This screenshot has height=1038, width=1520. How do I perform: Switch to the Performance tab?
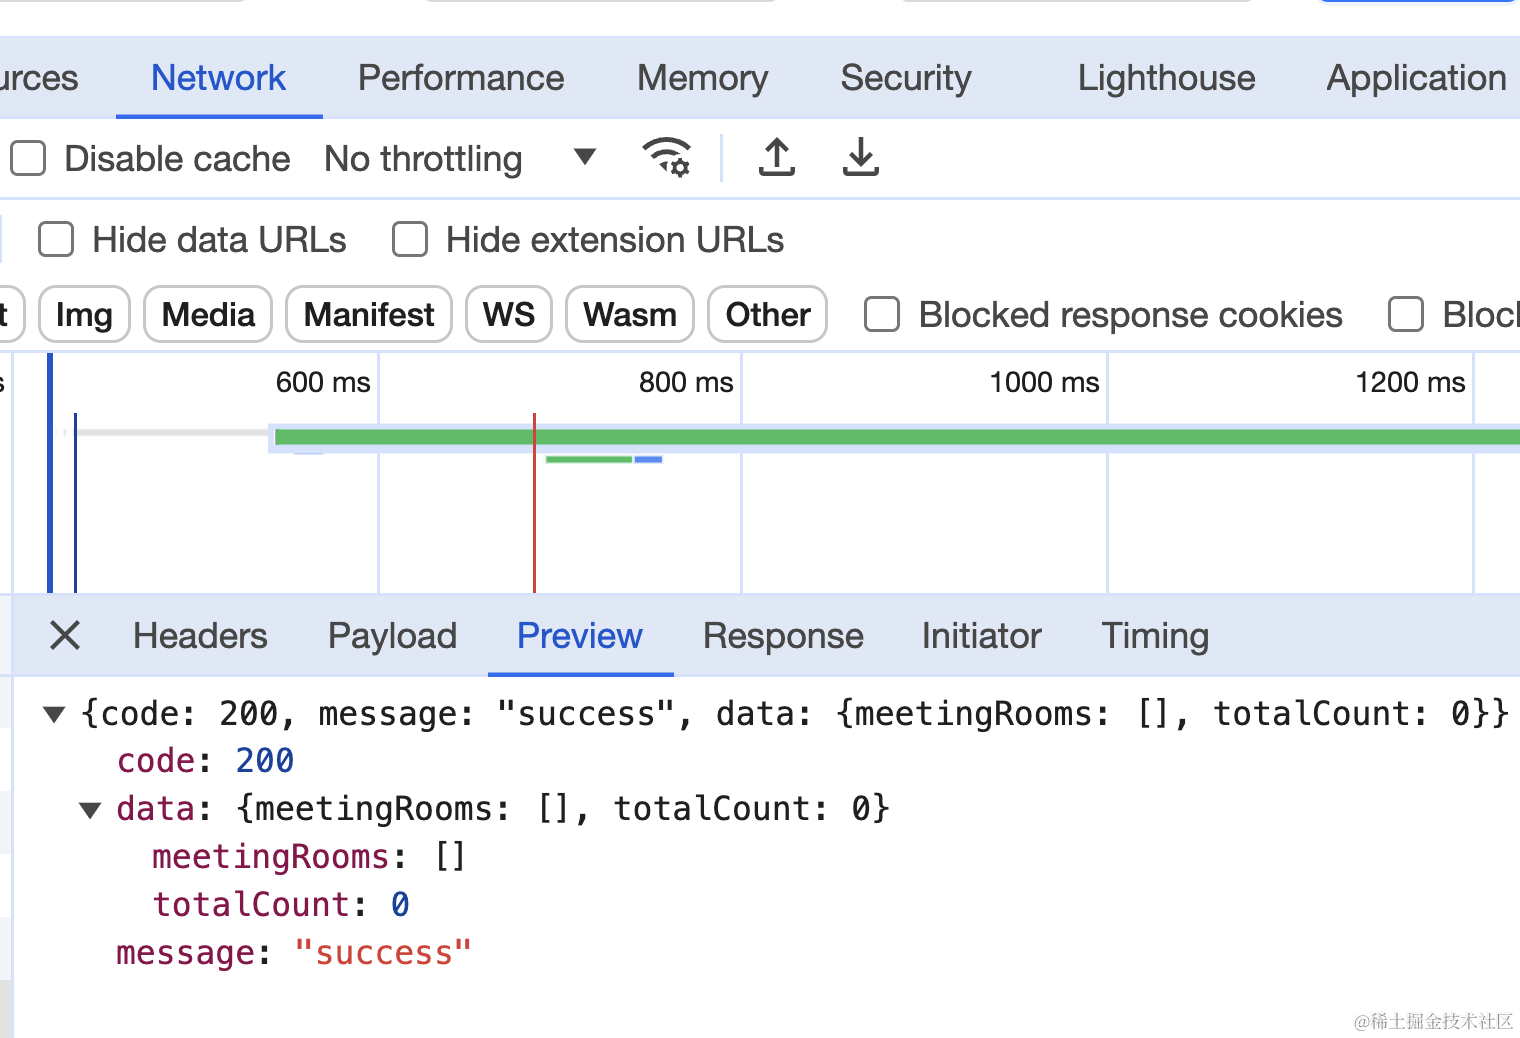point(461,78)
